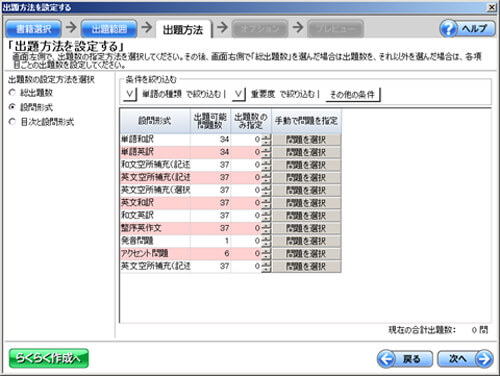The image size is (500, 376).
Task: Click 問題を選択 for 単語和訳 row
Action: (x=306, y=140)
